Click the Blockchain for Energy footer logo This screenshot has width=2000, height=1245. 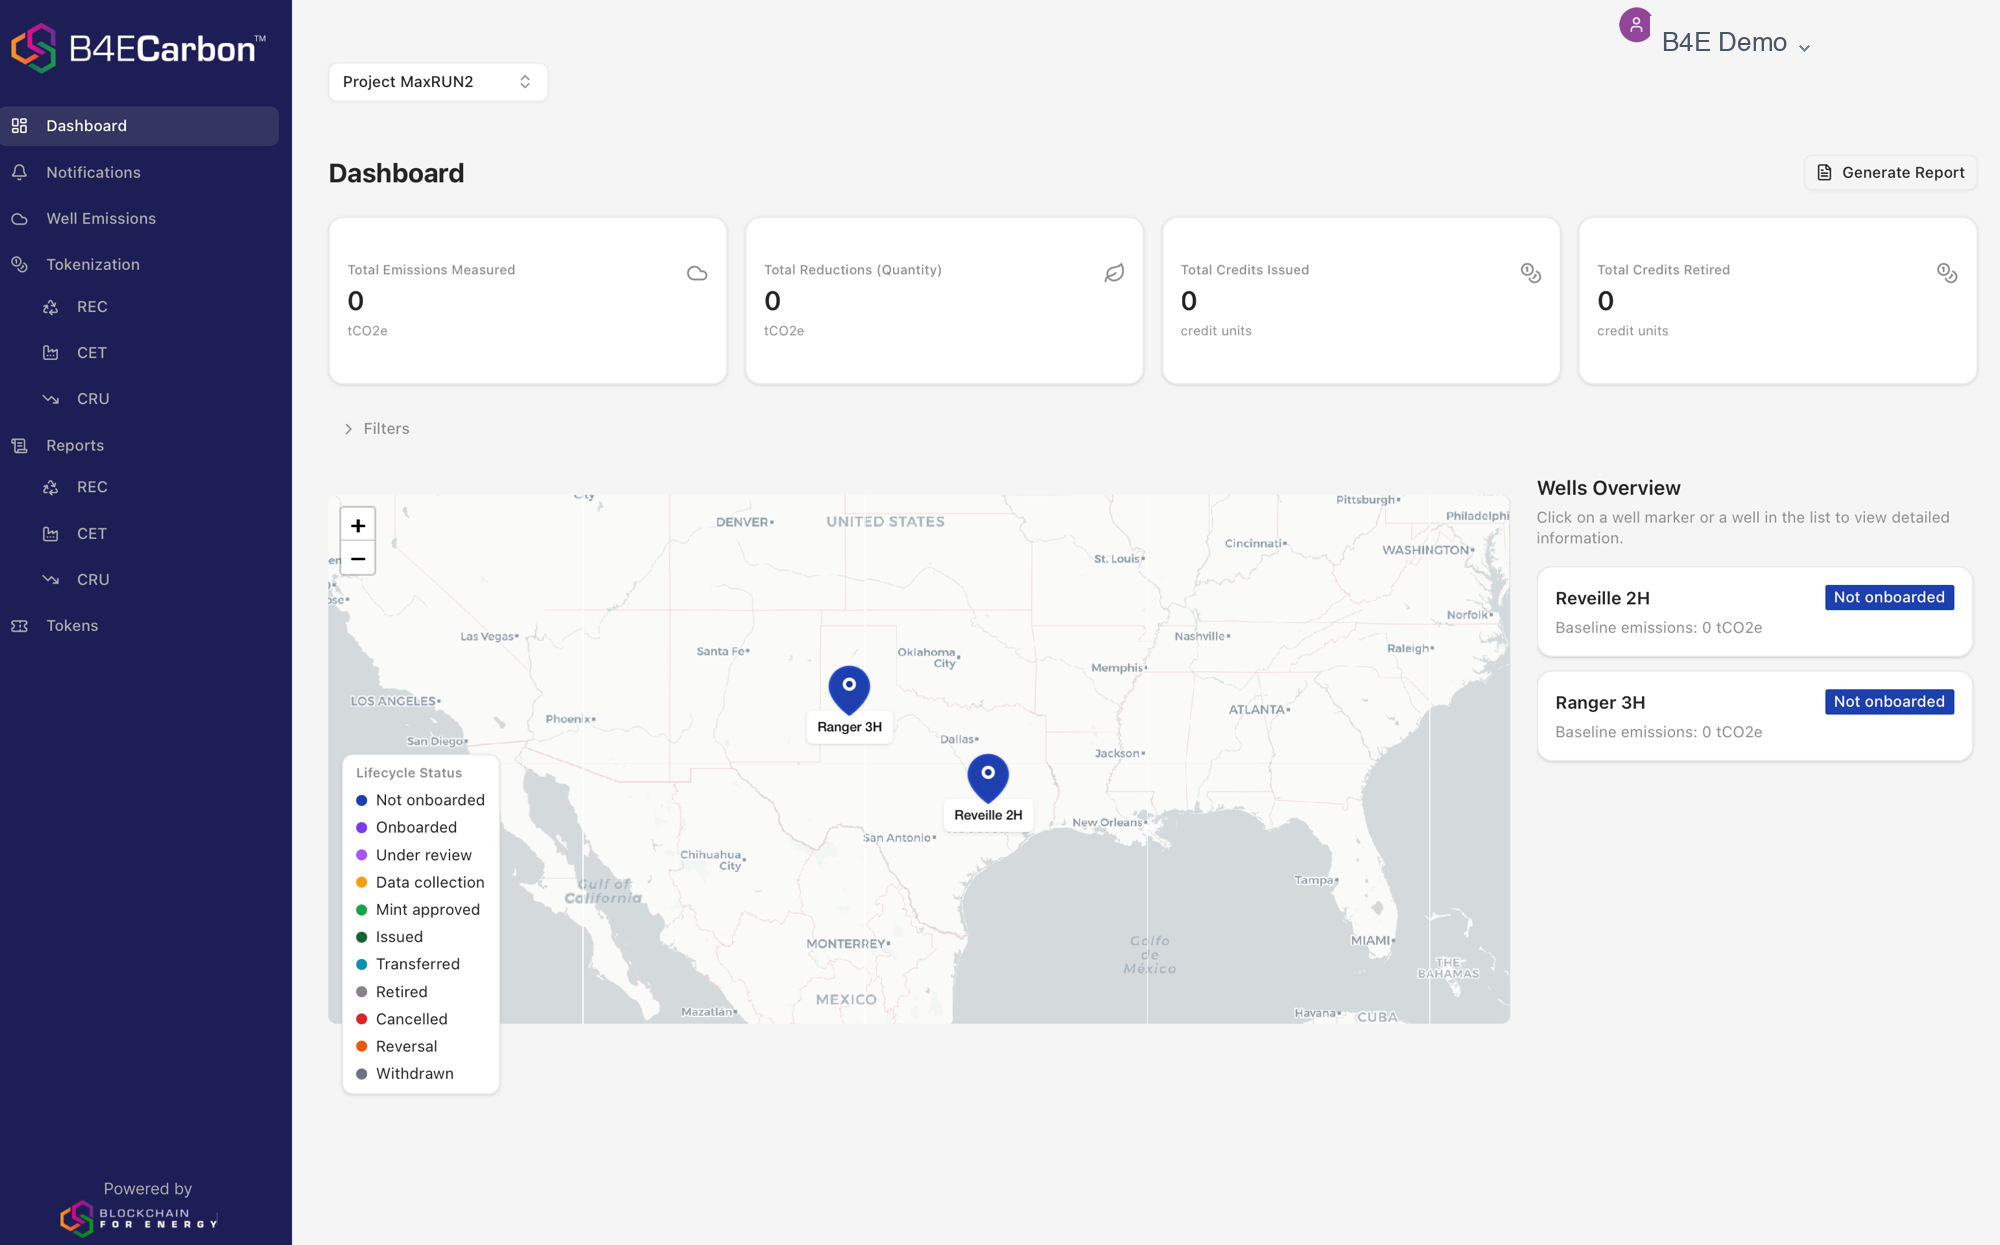(x=139, y=1218)
